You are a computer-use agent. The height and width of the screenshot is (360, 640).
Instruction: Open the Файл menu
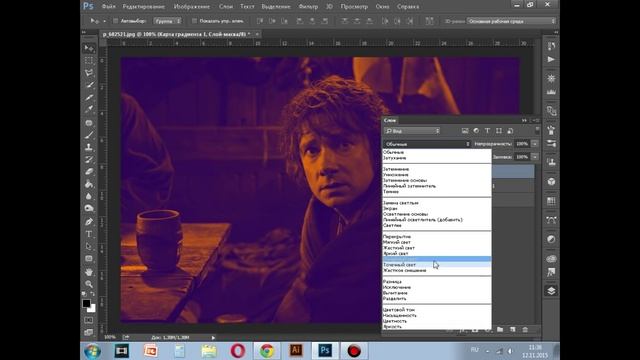(x=108, y=7)
